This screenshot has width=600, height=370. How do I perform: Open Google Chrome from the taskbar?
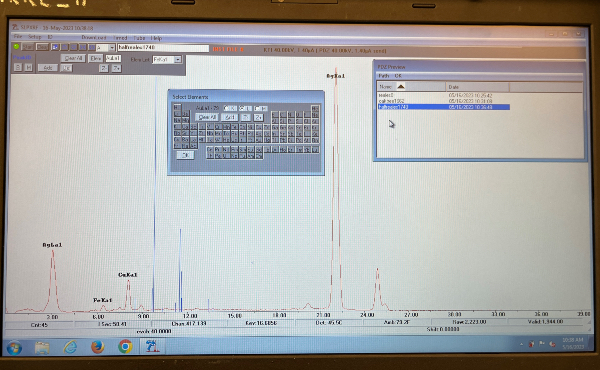click(125, 346)
